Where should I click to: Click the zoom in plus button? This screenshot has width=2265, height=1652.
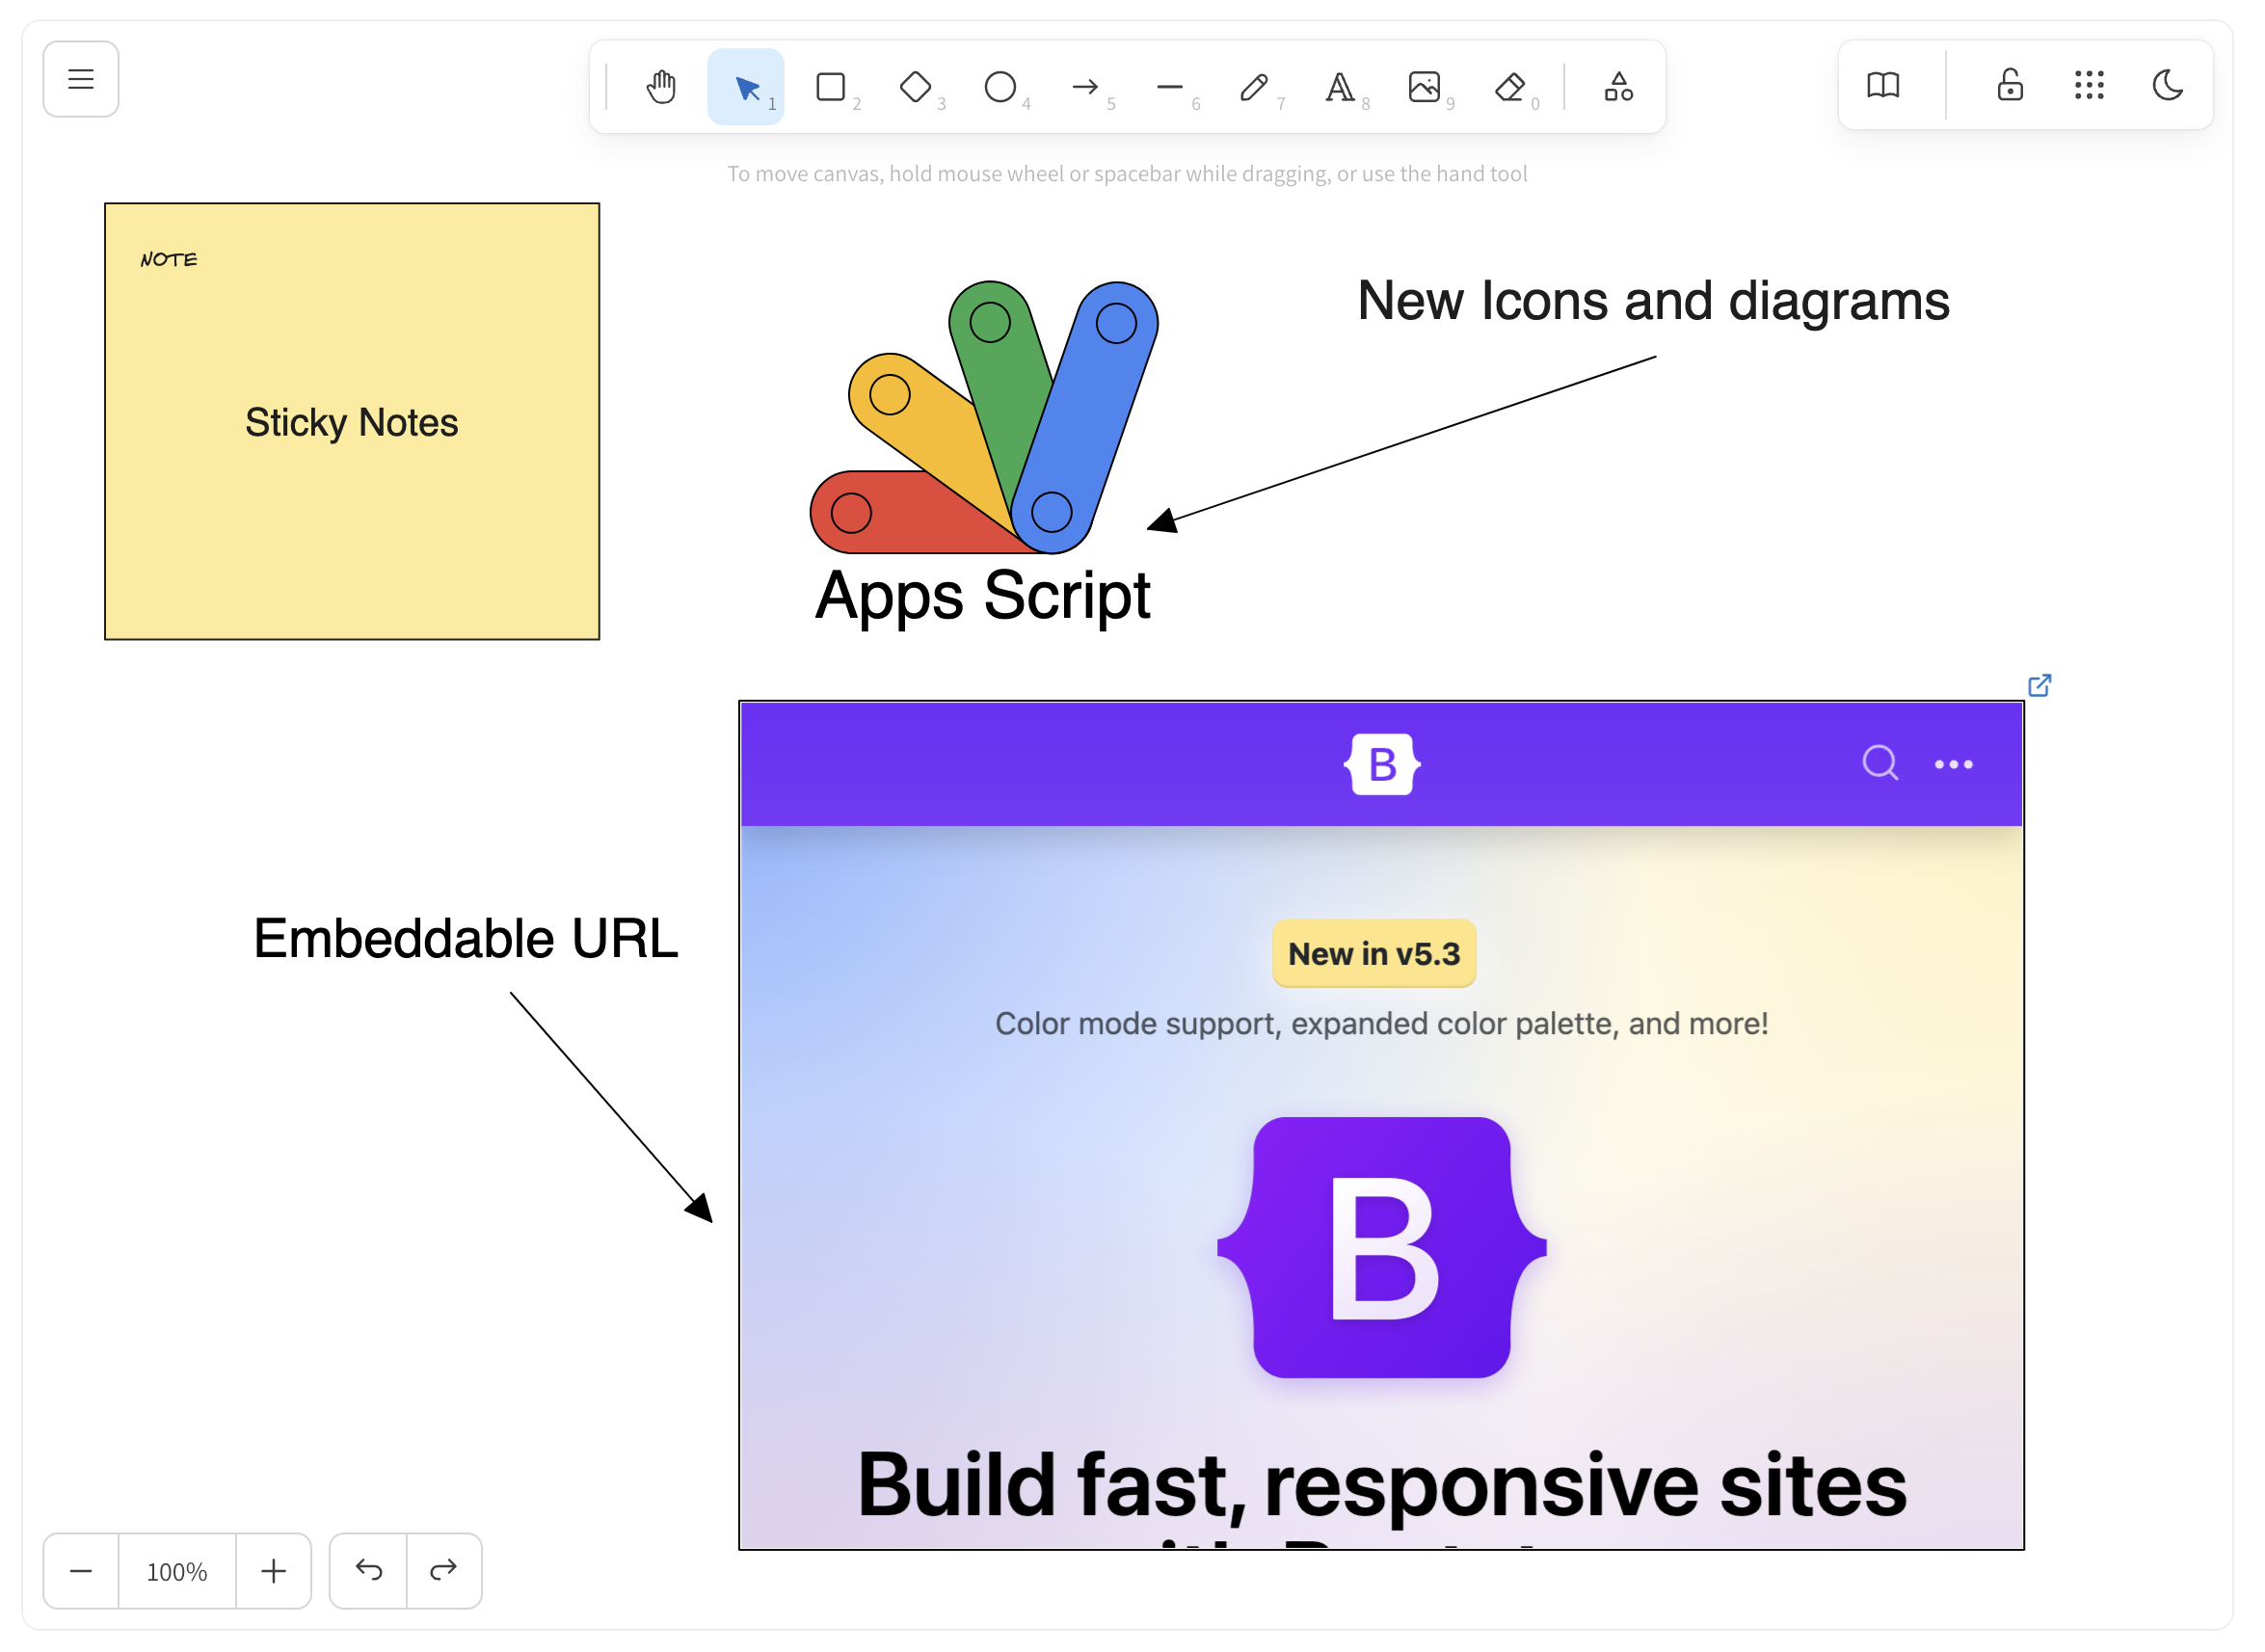click(274, 1571)
